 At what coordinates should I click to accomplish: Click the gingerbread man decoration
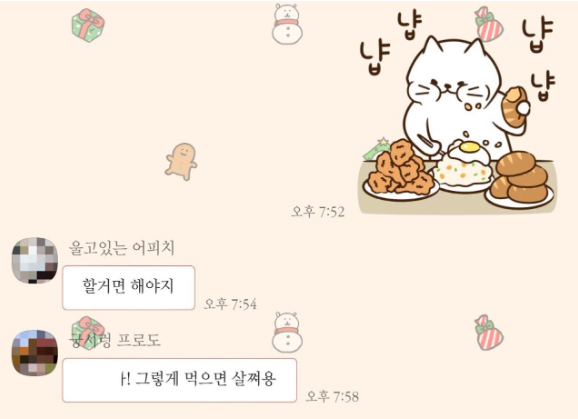point(181,161)
